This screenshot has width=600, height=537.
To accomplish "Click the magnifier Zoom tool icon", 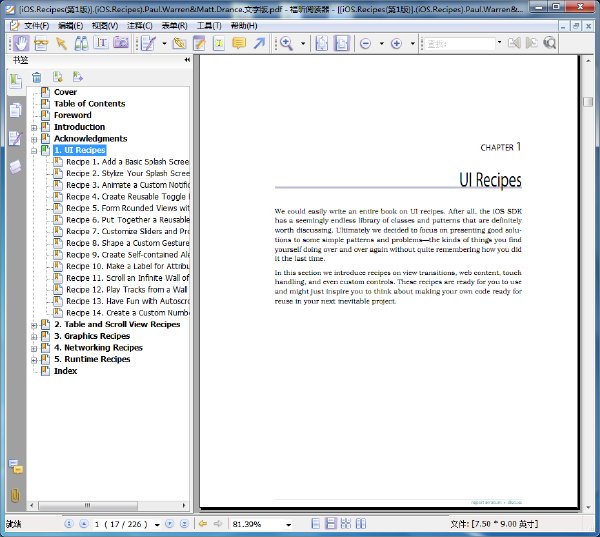I will pyautogui.click(x=286, y=44).
